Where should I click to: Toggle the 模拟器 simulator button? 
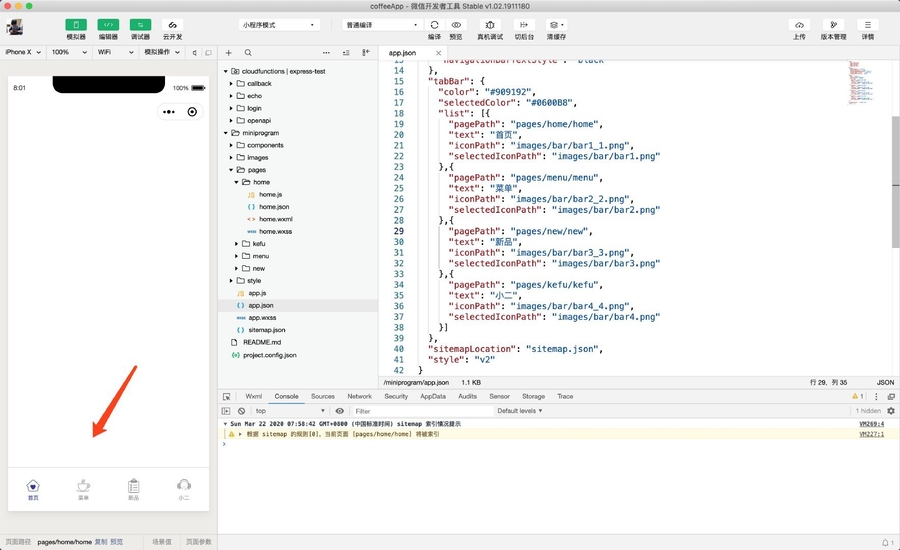click(76, 25)
